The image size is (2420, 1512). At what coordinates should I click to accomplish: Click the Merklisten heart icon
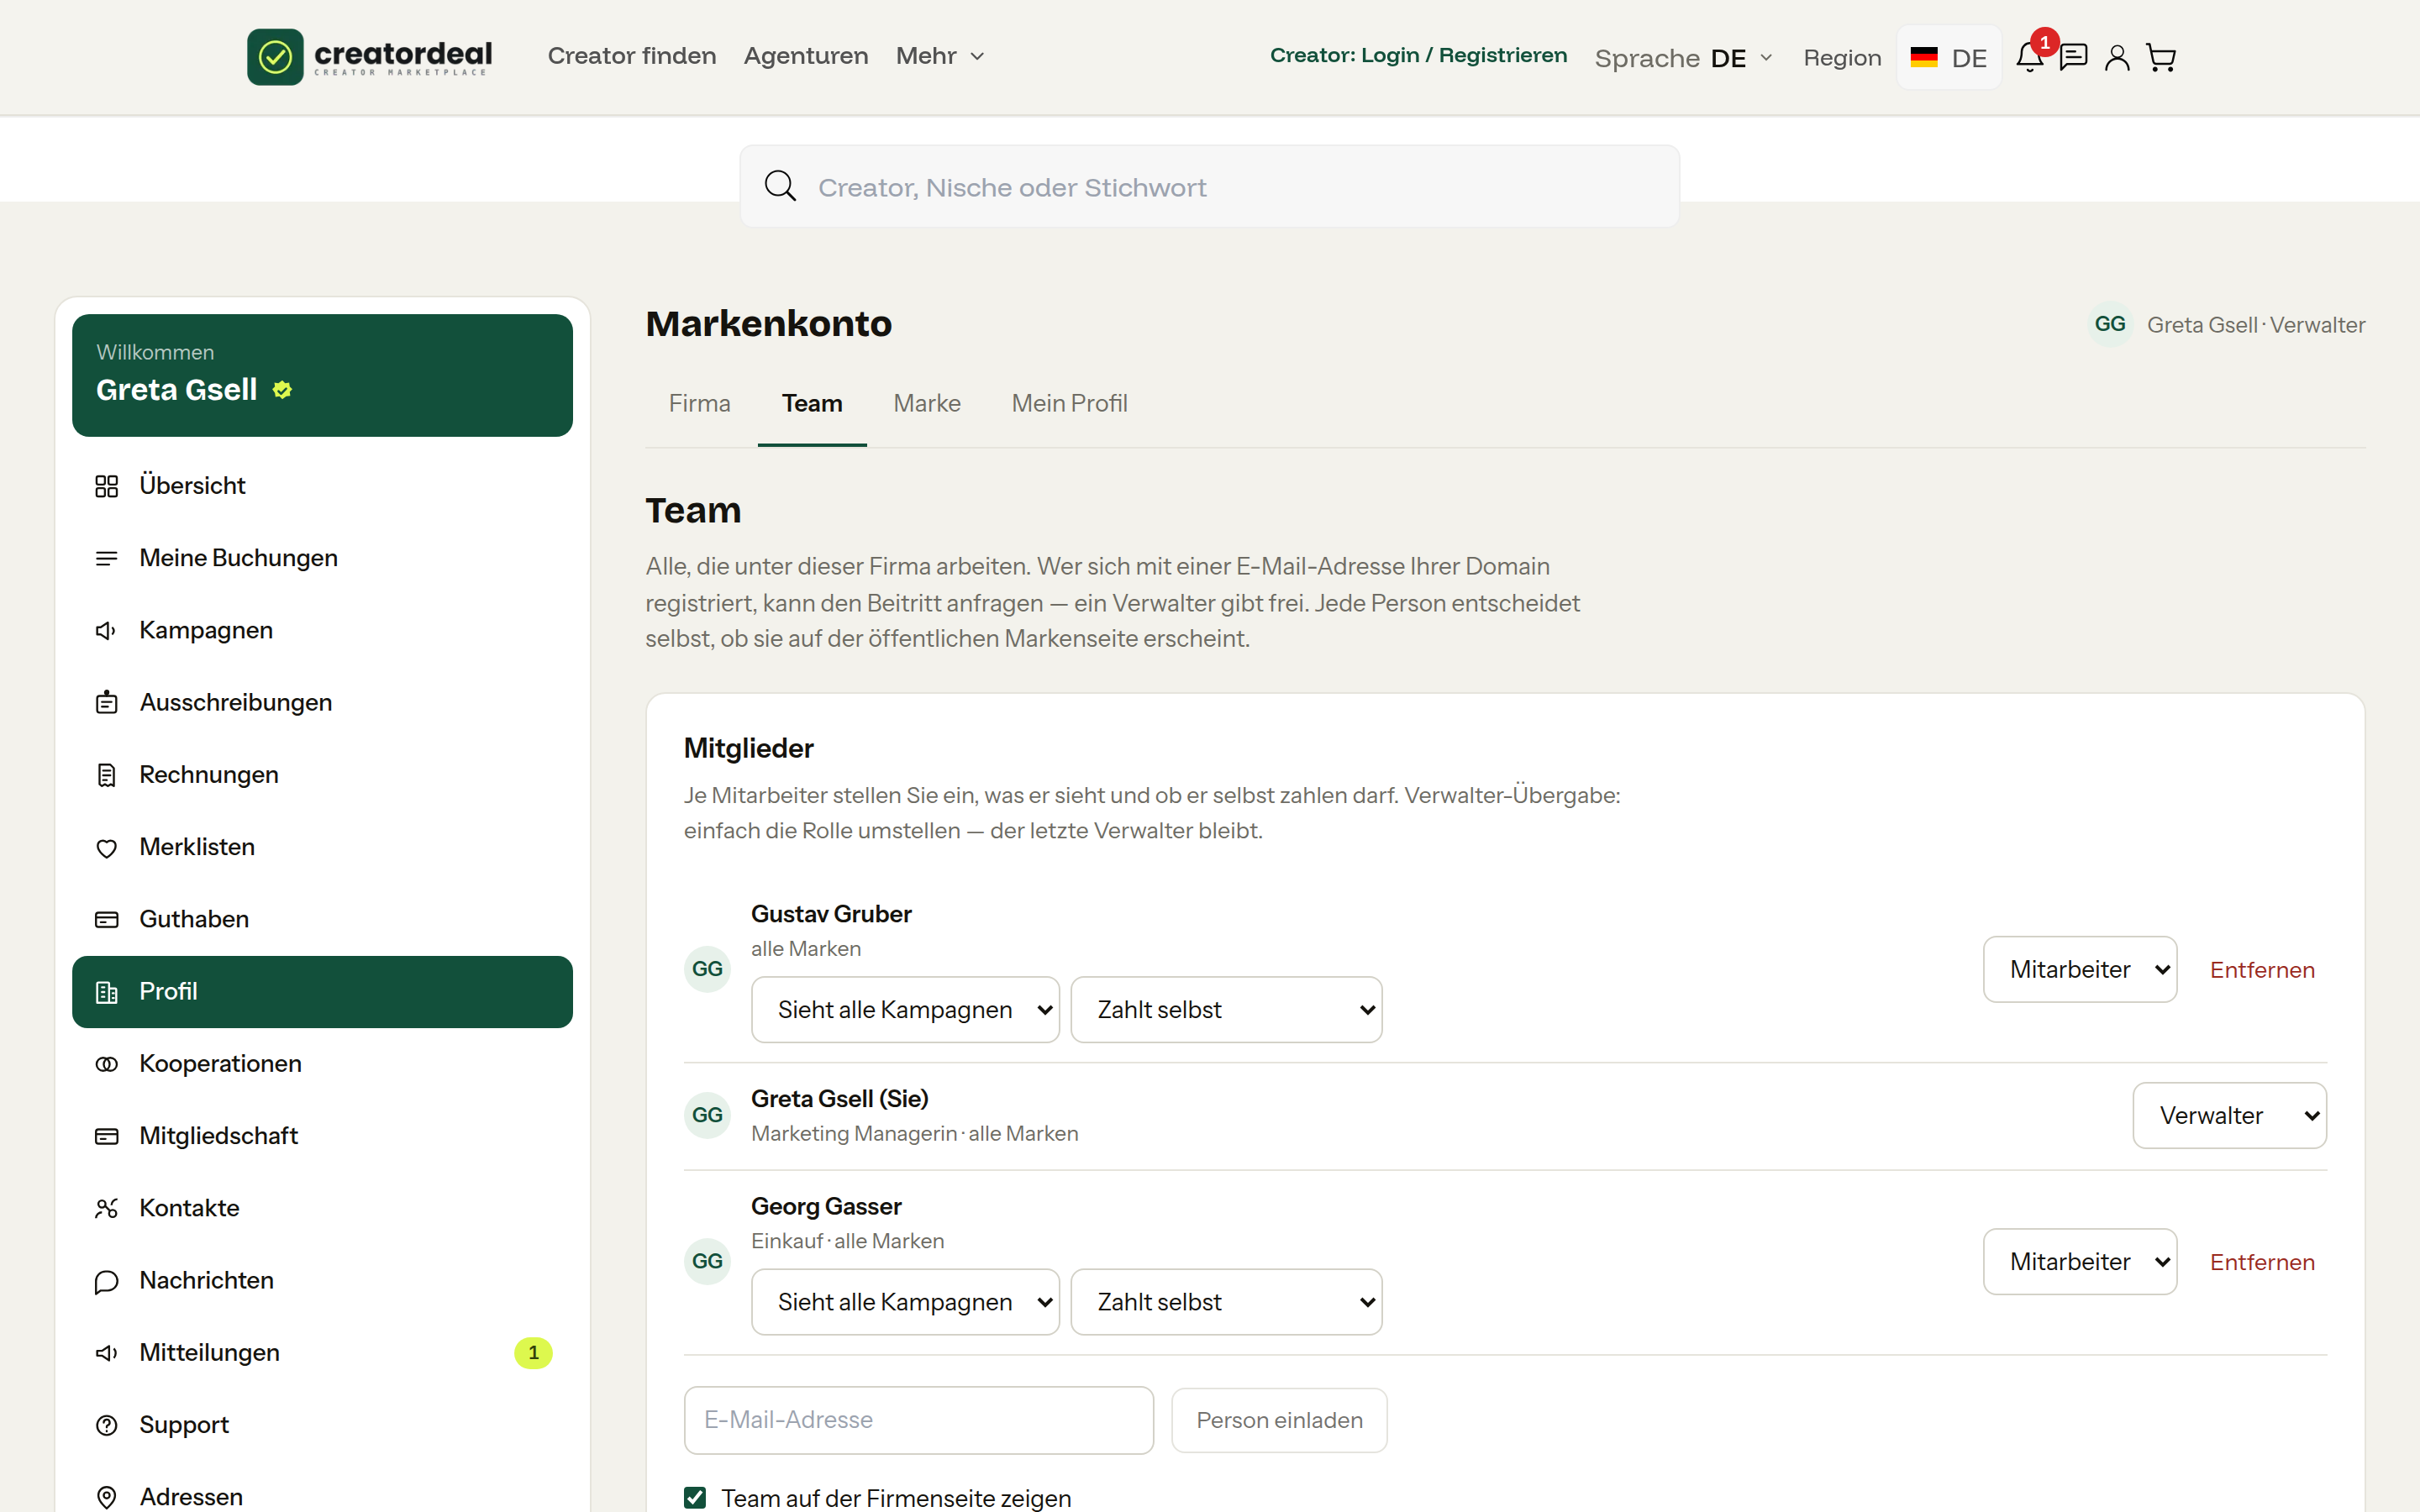(107, 848)
